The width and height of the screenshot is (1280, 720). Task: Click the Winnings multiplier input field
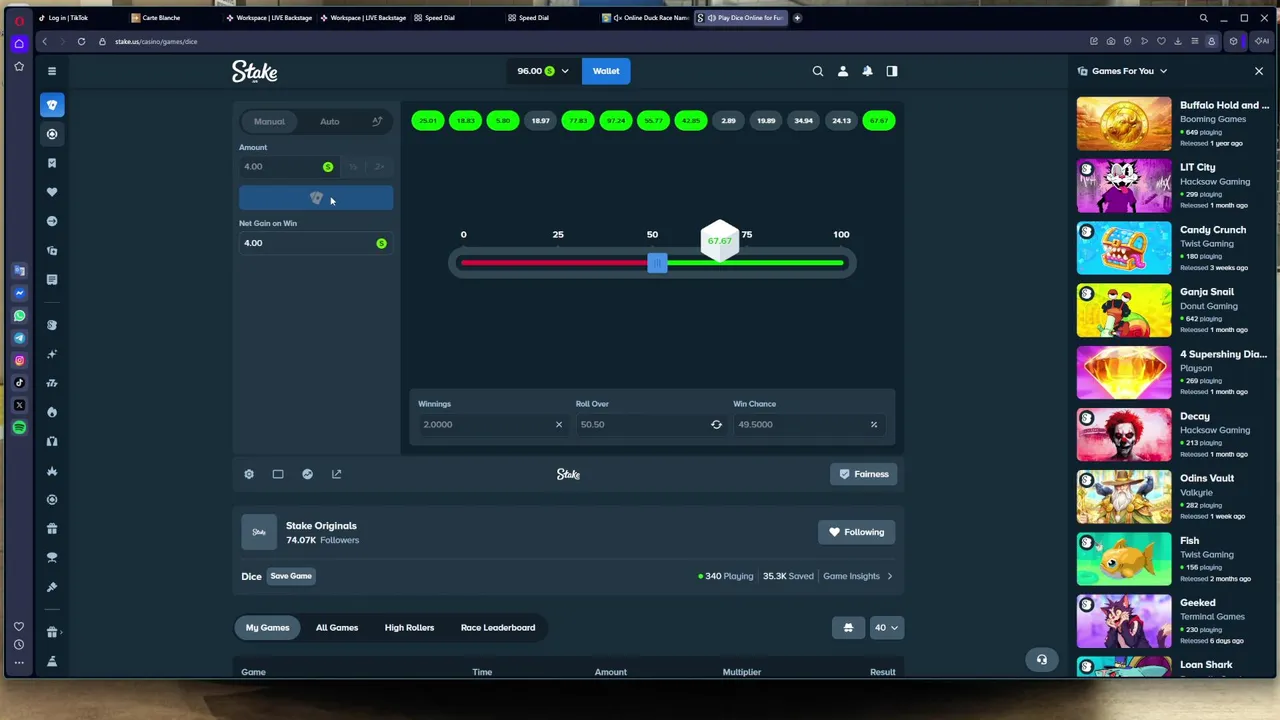coord(494,424)
